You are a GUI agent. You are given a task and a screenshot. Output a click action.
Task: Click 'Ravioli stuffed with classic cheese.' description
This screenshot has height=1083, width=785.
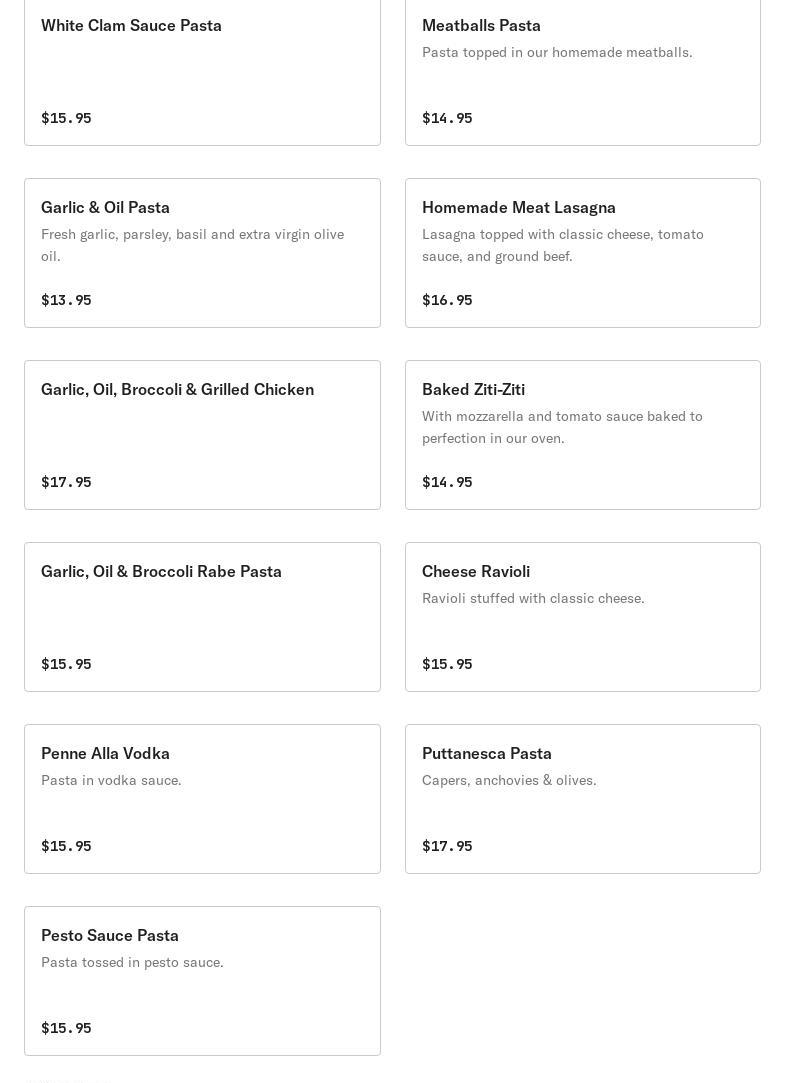(533, 598)
